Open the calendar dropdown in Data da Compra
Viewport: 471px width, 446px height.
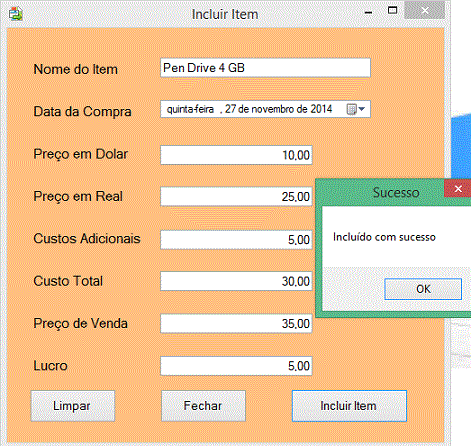pyautogui.click(x=356, y=109)
